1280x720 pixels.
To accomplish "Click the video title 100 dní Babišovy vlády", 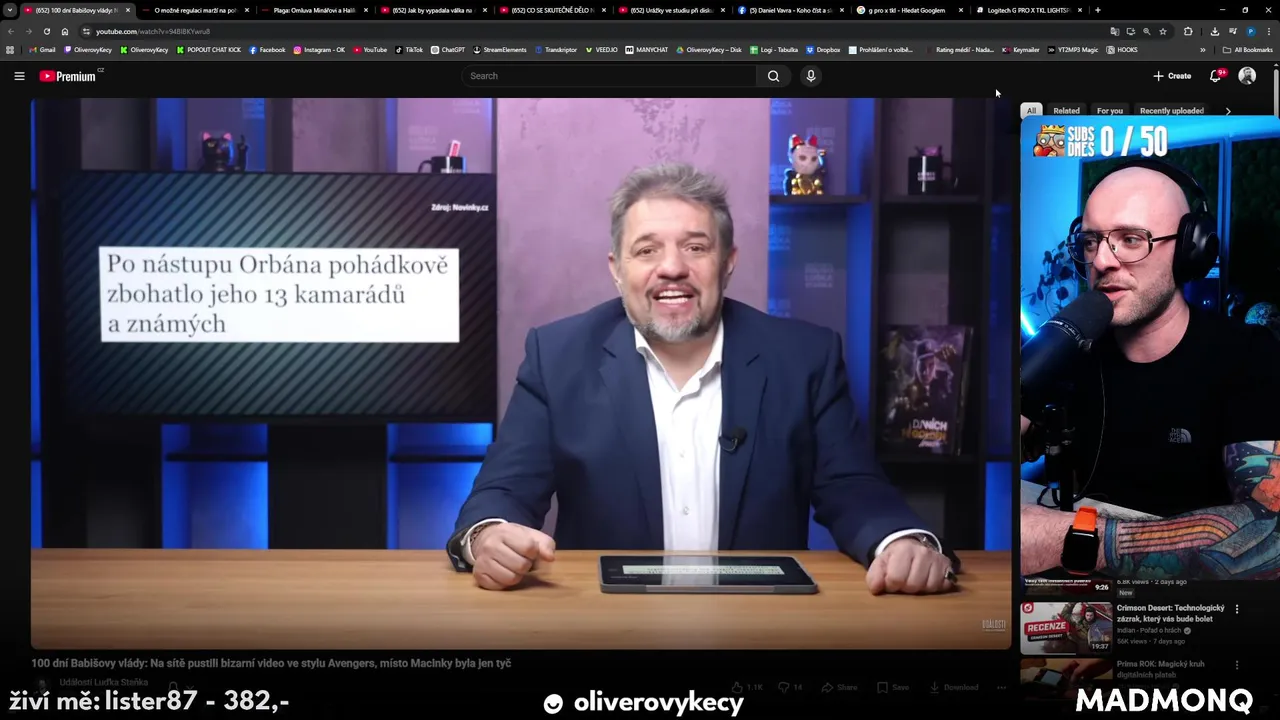I will (271, 663).
